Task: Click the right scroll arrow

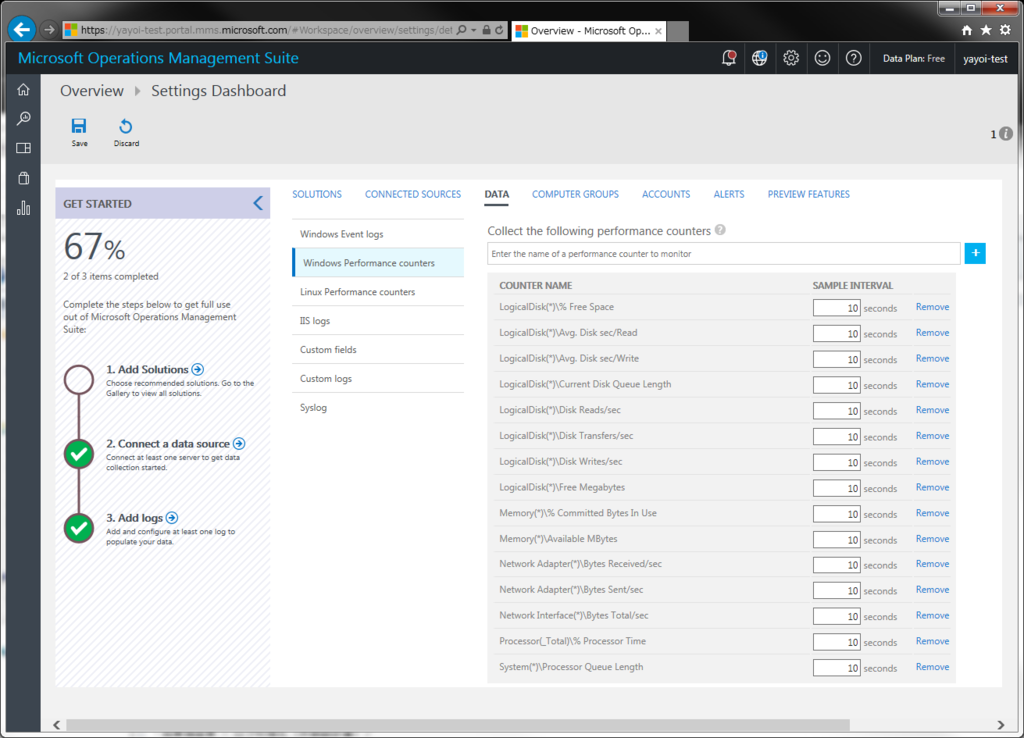Action: pyautogui.click(x=1000, y=725)
